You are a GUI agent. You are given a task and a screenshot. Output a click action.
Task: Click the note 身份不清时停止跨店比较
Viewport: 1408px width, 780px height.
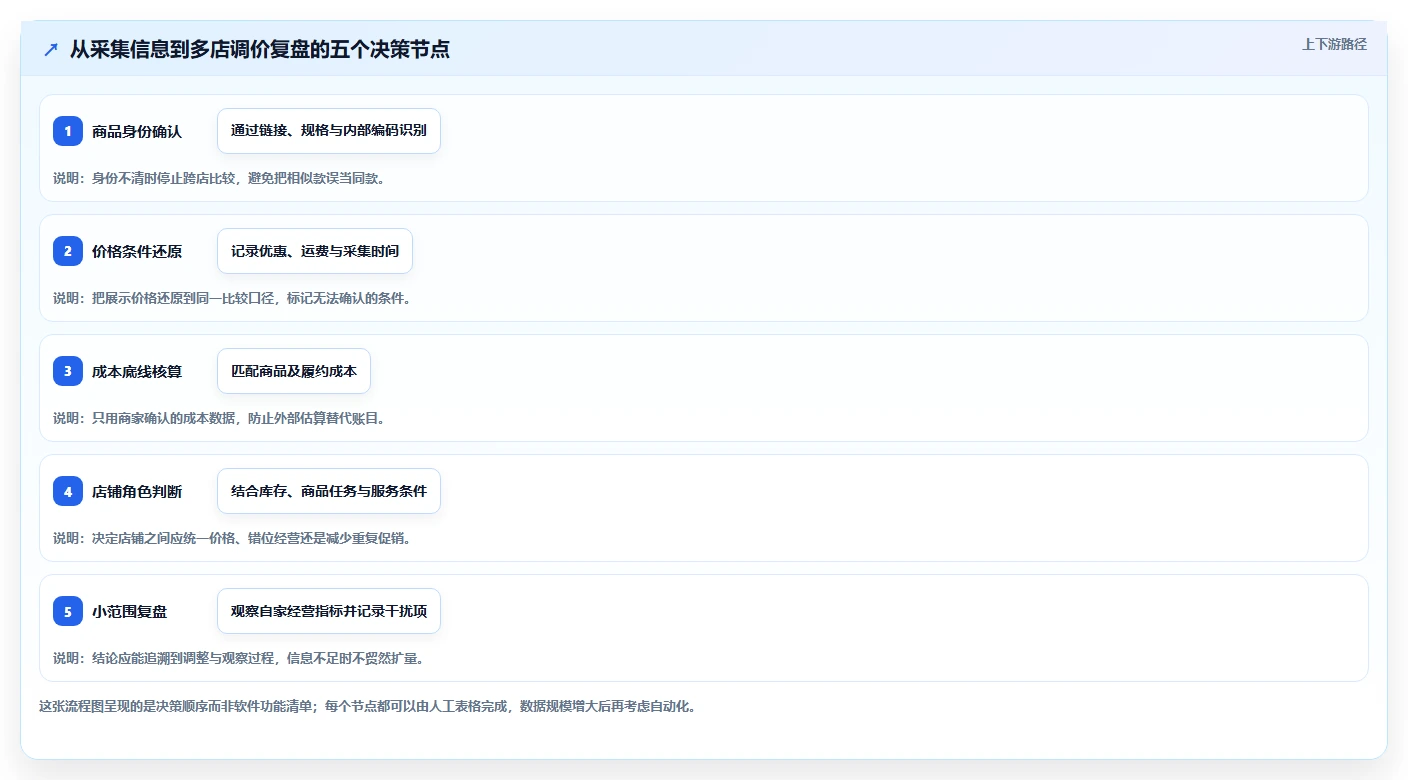[x=163, y=178]
